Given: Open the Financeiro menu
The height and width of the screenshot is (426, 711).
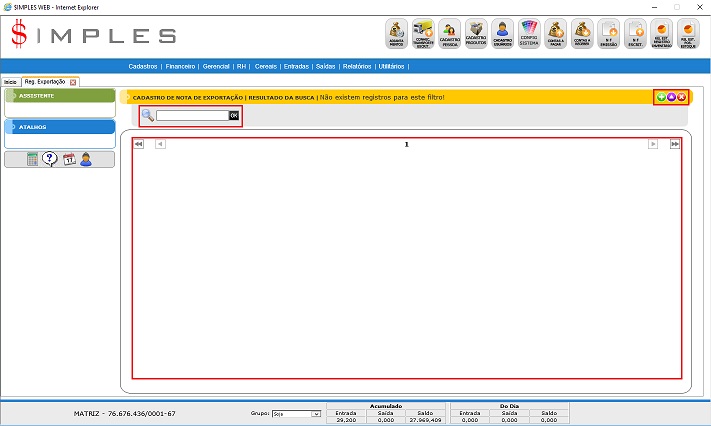Looking at the screenshot, I should coord(181,66).
